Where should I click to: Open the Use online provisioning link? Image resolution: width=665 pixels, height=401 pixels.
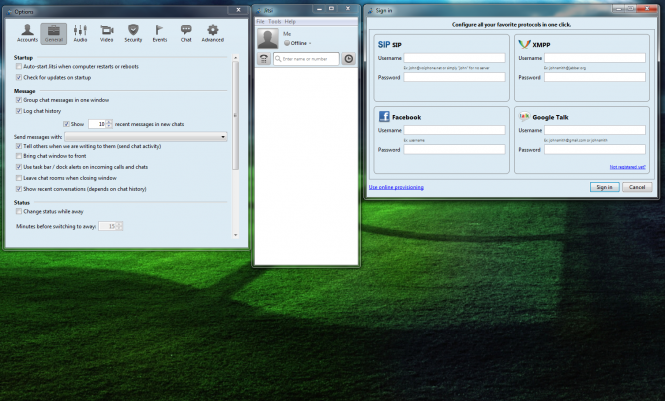(x=396, y=187)
